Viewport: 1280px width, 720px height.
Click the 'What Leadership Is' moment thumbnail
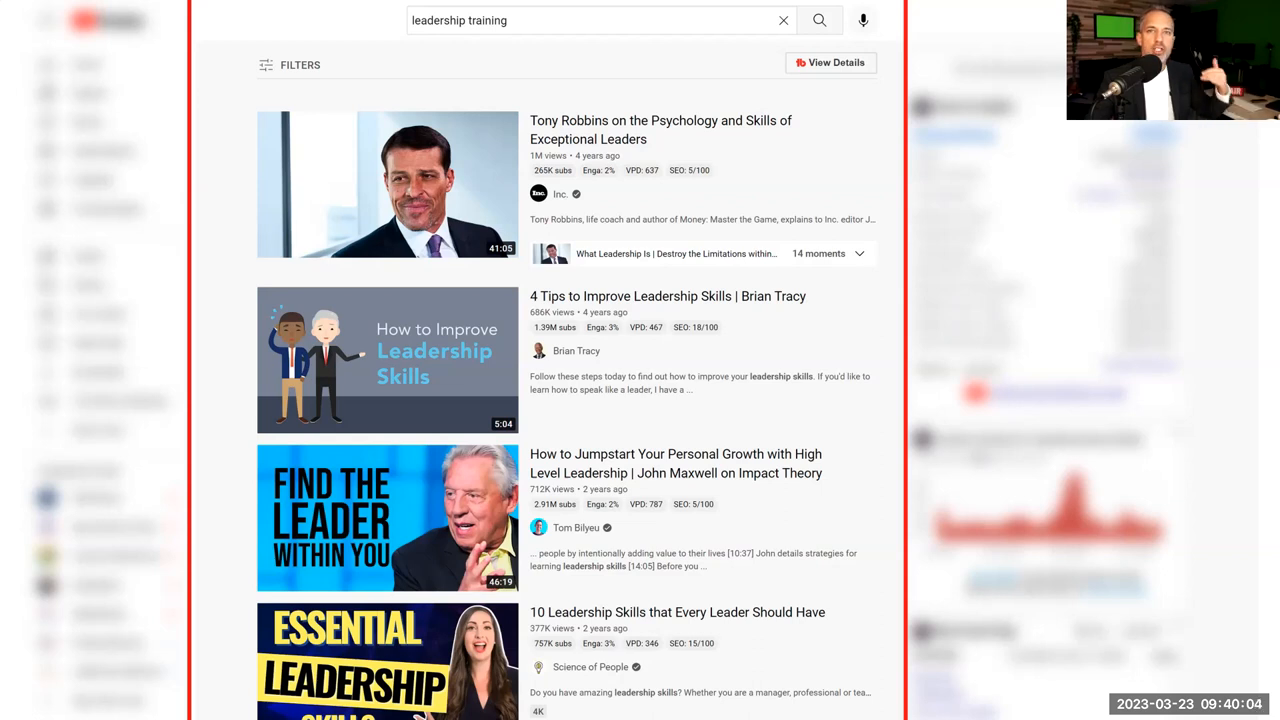[551, 254]
